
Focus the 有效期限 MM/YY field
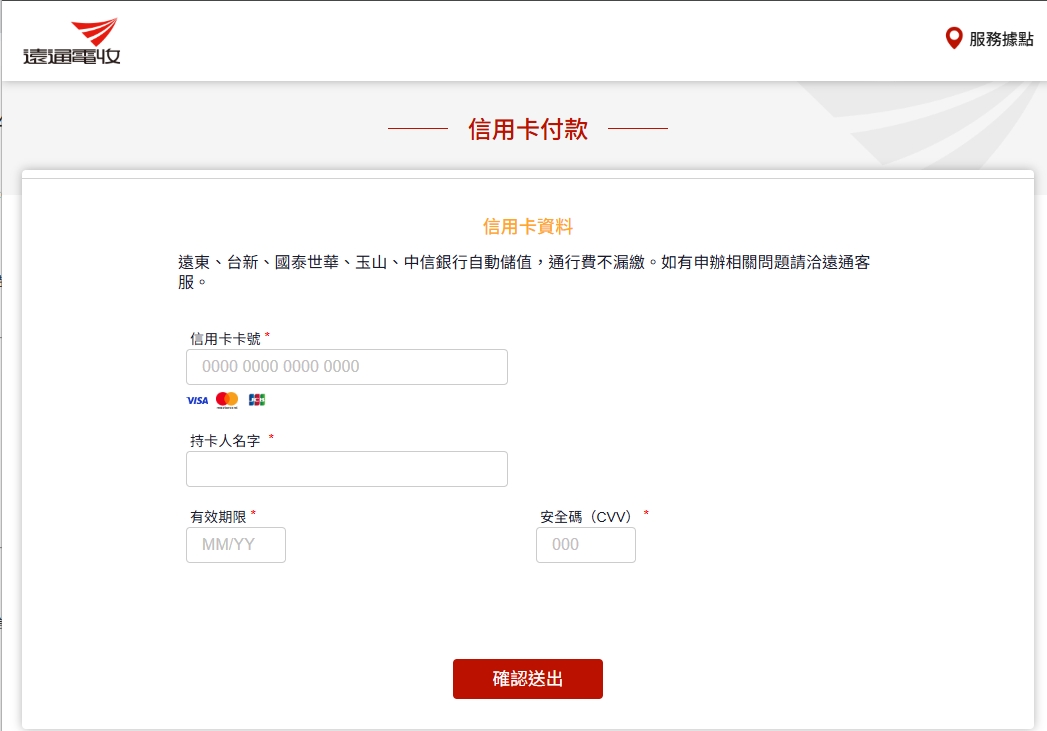pyautogui.click(x=236, y=545)
